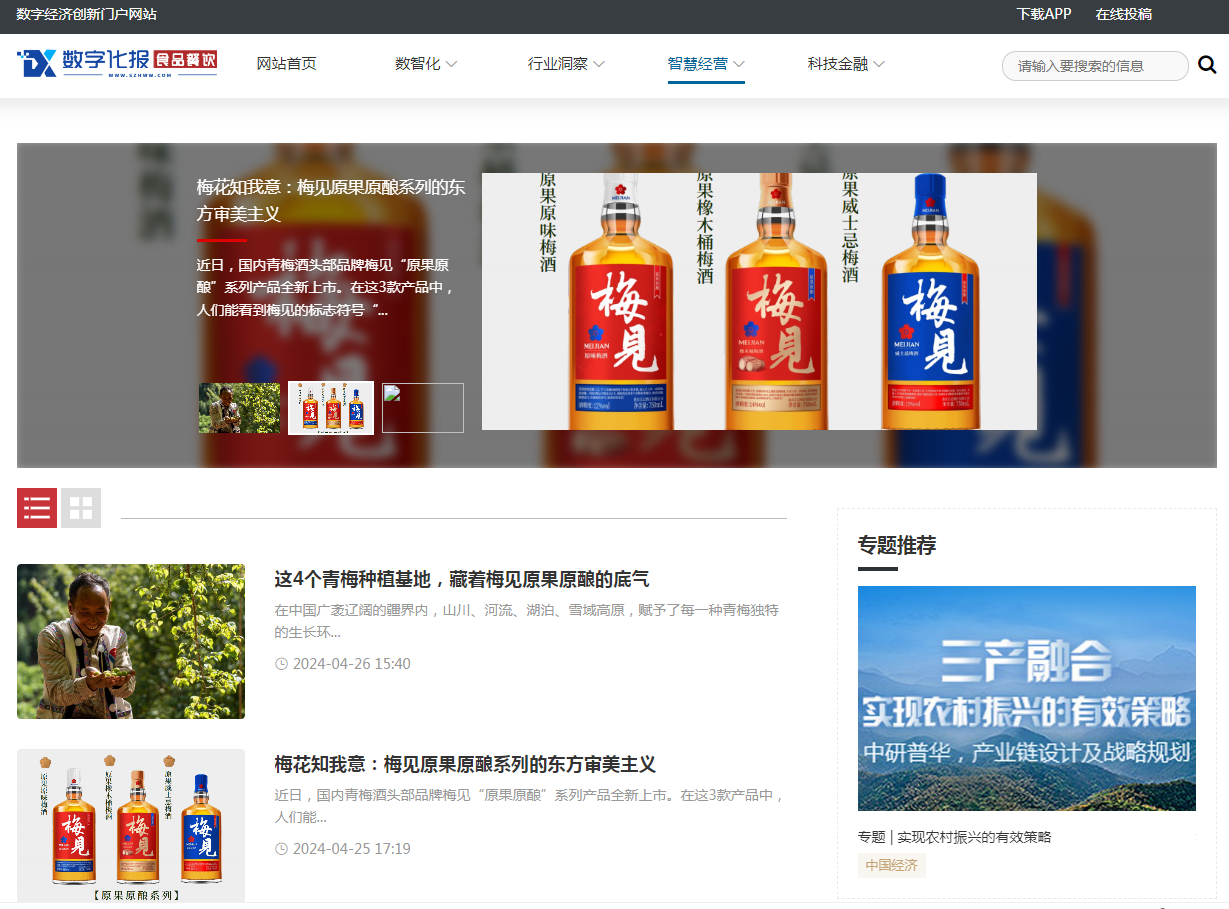The image size is (1229, 909).
Task: Select the broken-image third carousel thumbnail
Action: coord(423,408)
